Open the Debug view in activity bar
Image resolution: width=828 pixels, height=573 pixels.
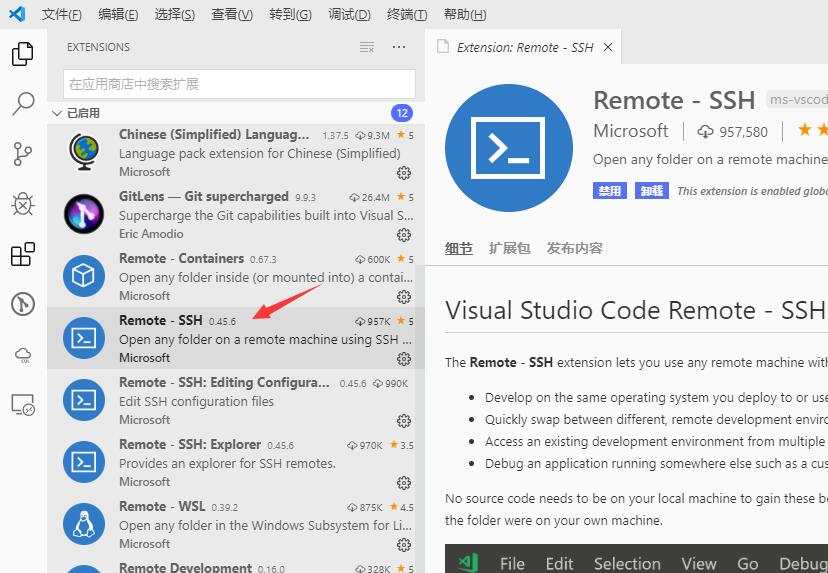click(23, 204)
